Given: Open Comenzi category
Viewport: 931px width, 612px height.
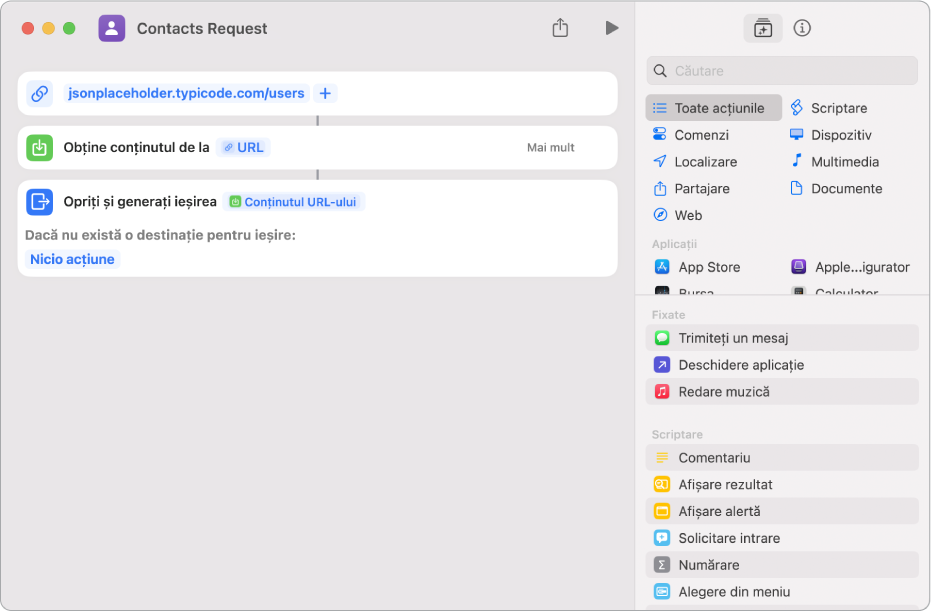Looking at the screenshot, I should click(x=691, y=135).
